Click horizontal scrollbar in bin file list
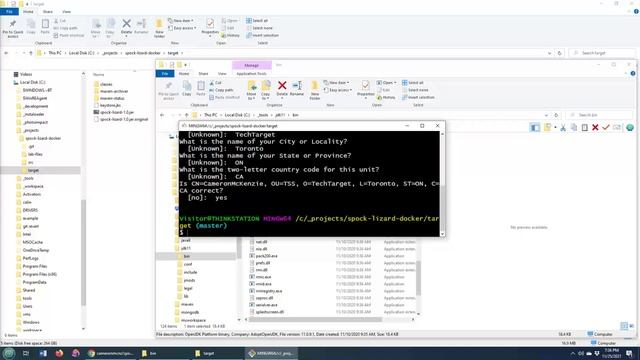640x360 pixels. coord(317,320)
